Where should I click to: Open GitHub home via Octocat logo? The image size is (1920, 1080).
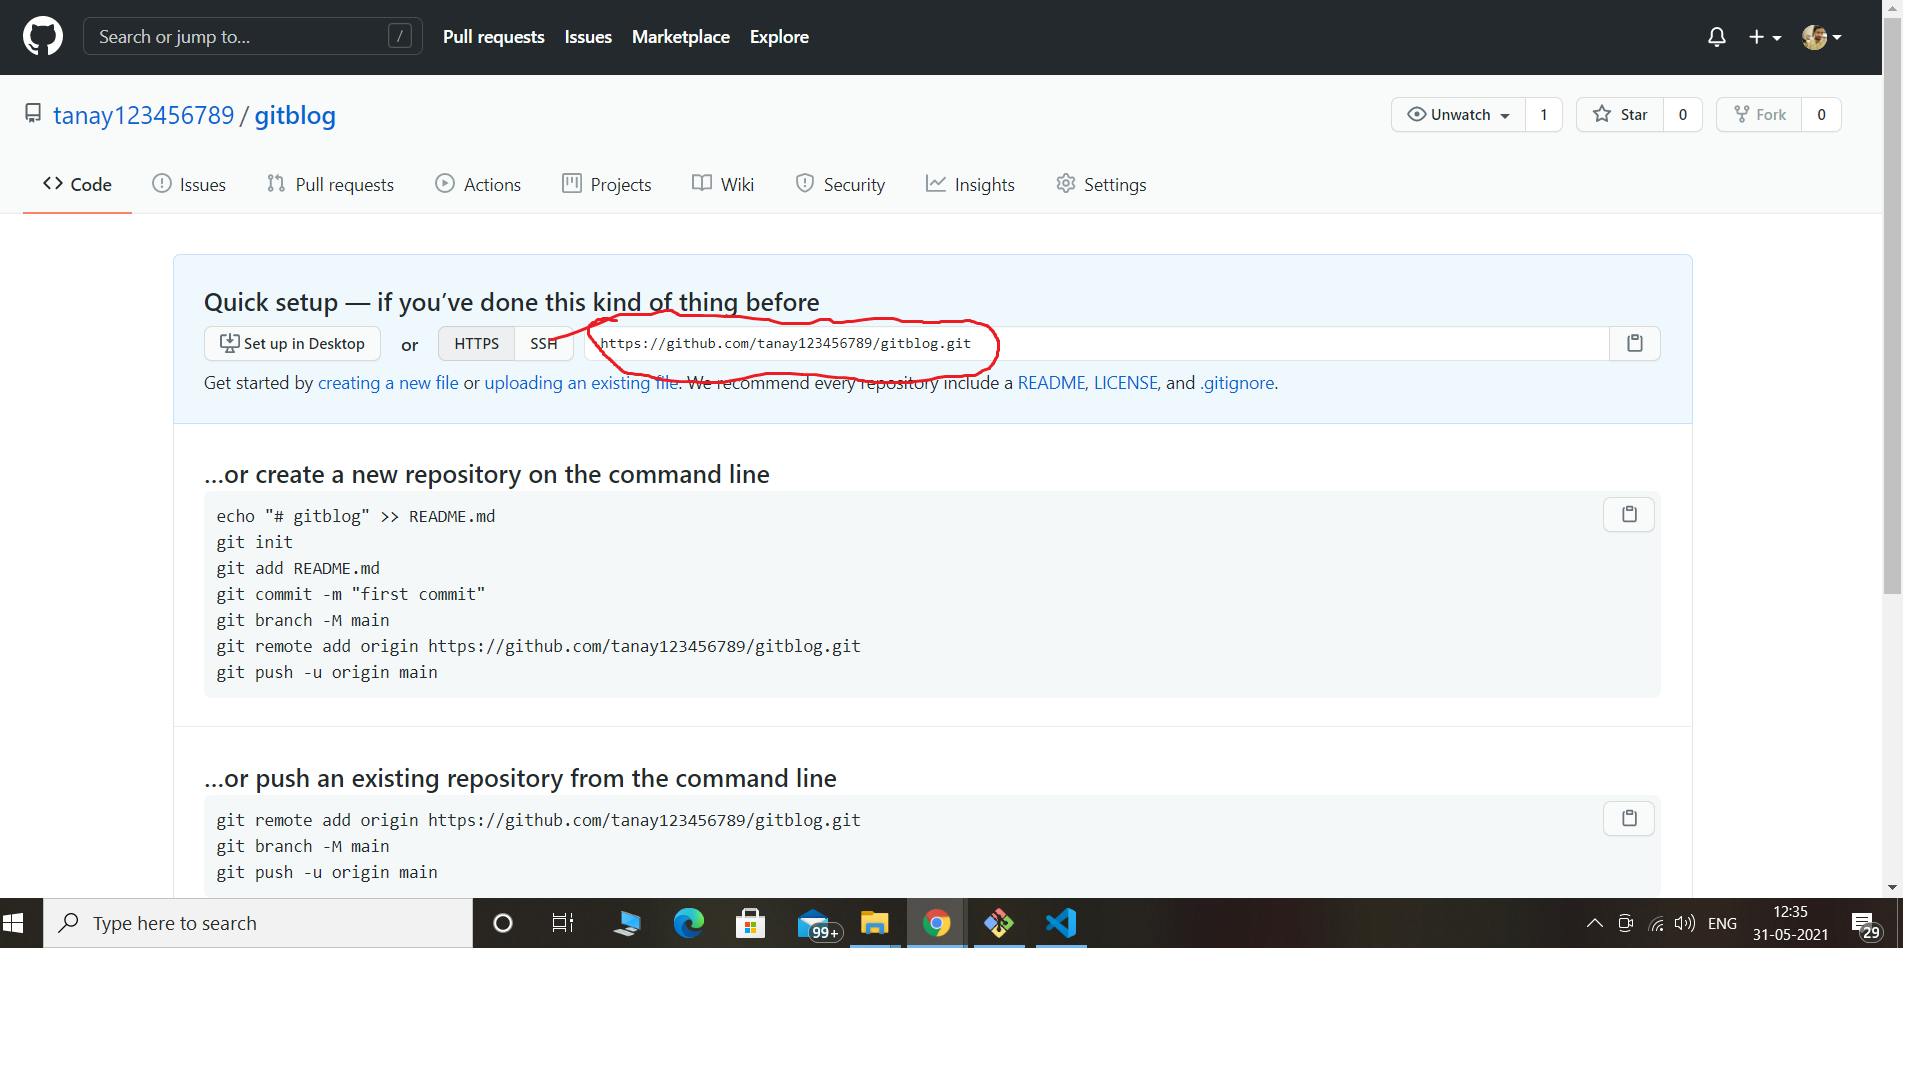[x=43, y=37]
